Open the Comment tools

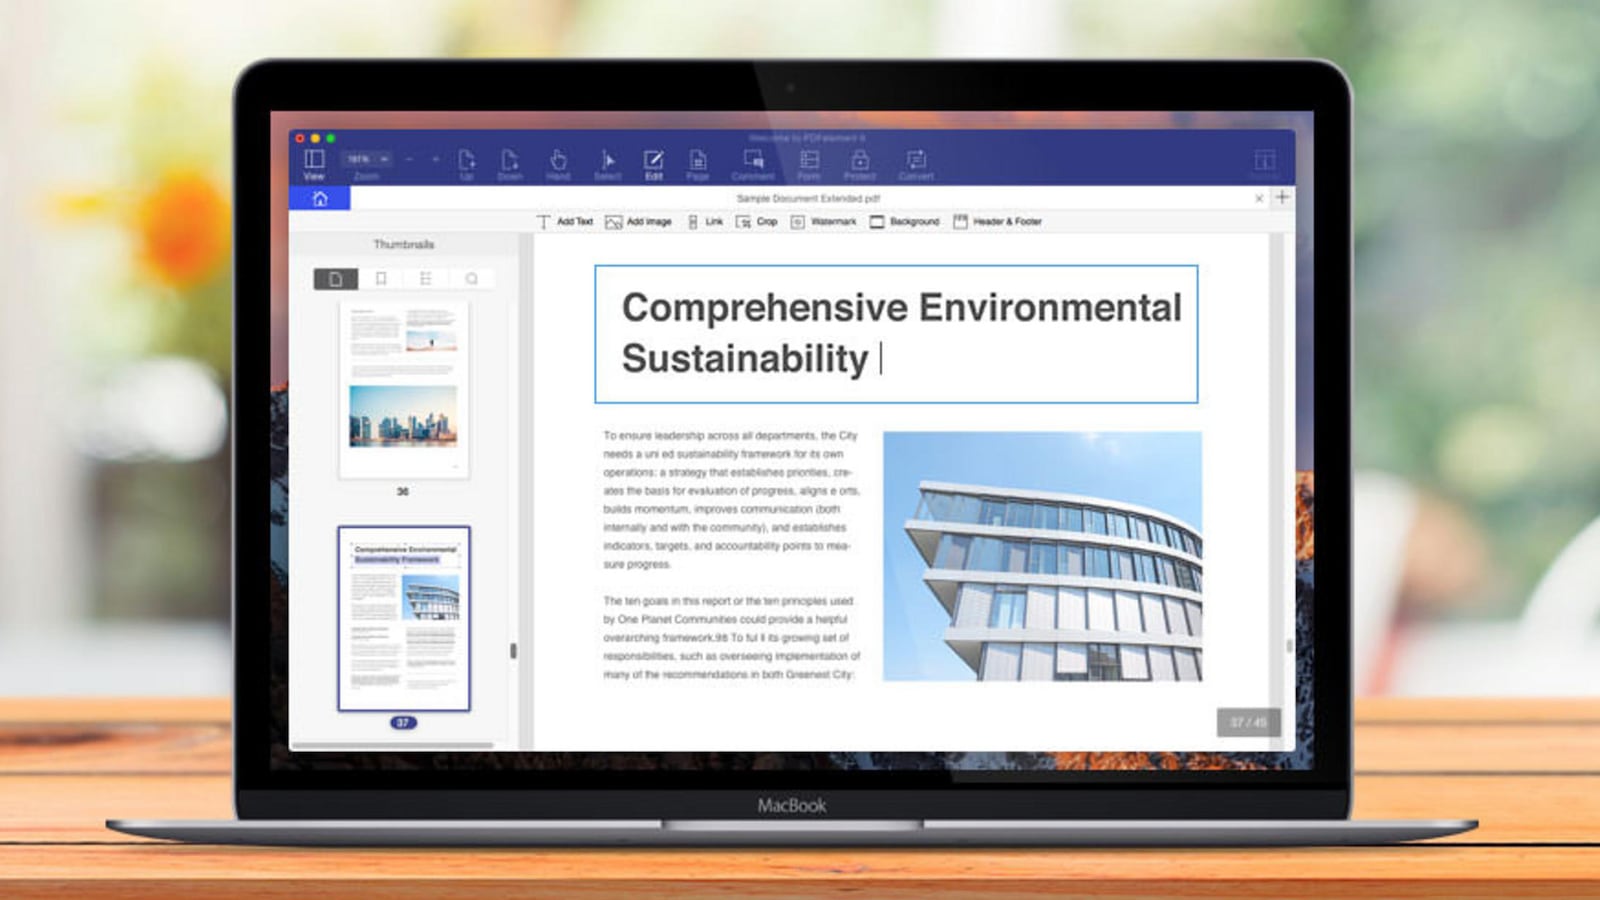point(753,161)
